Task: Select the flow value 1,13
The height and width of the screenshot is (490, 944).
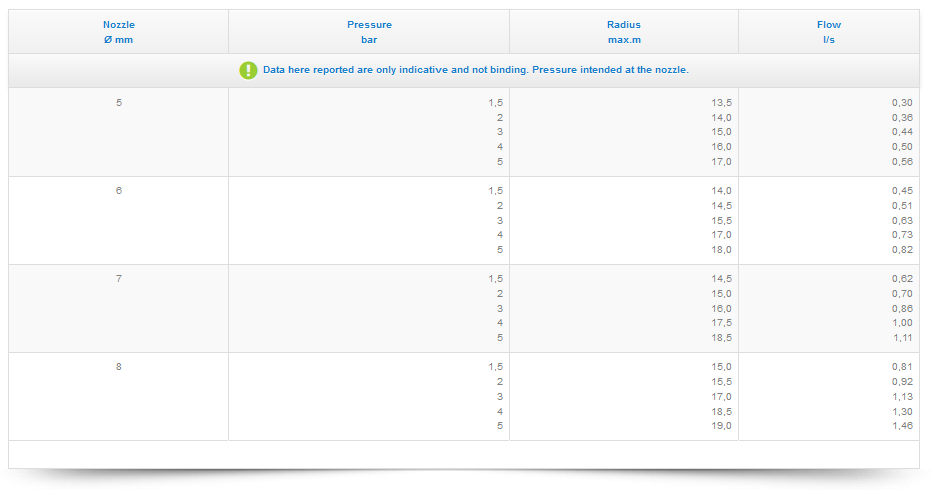Action: 902,397
